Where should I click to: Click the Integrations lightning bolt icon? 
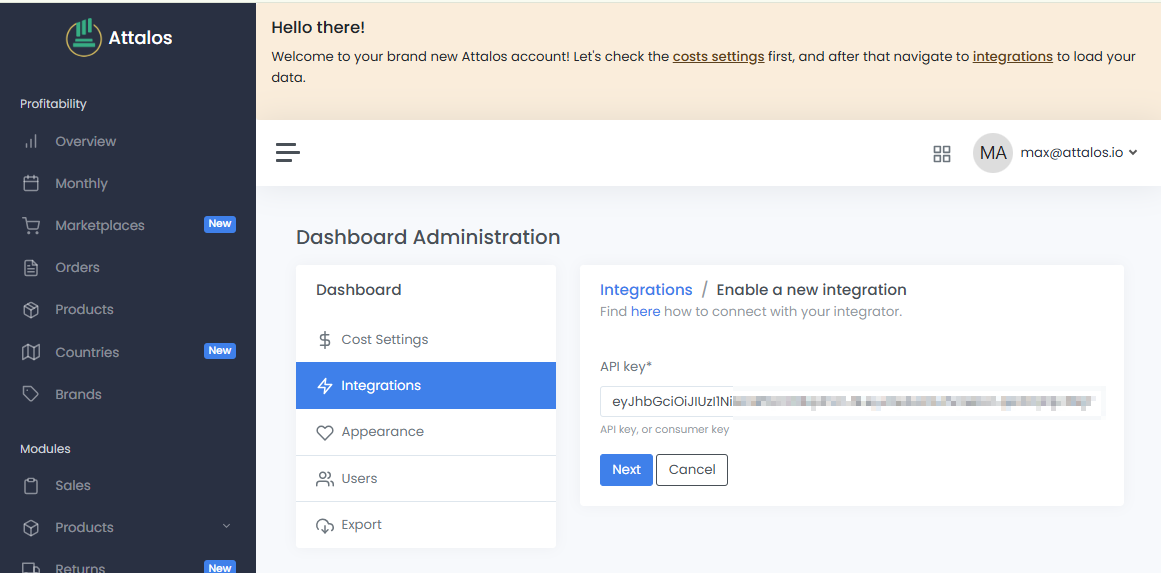pyautogui.click(x=324, y=386)
